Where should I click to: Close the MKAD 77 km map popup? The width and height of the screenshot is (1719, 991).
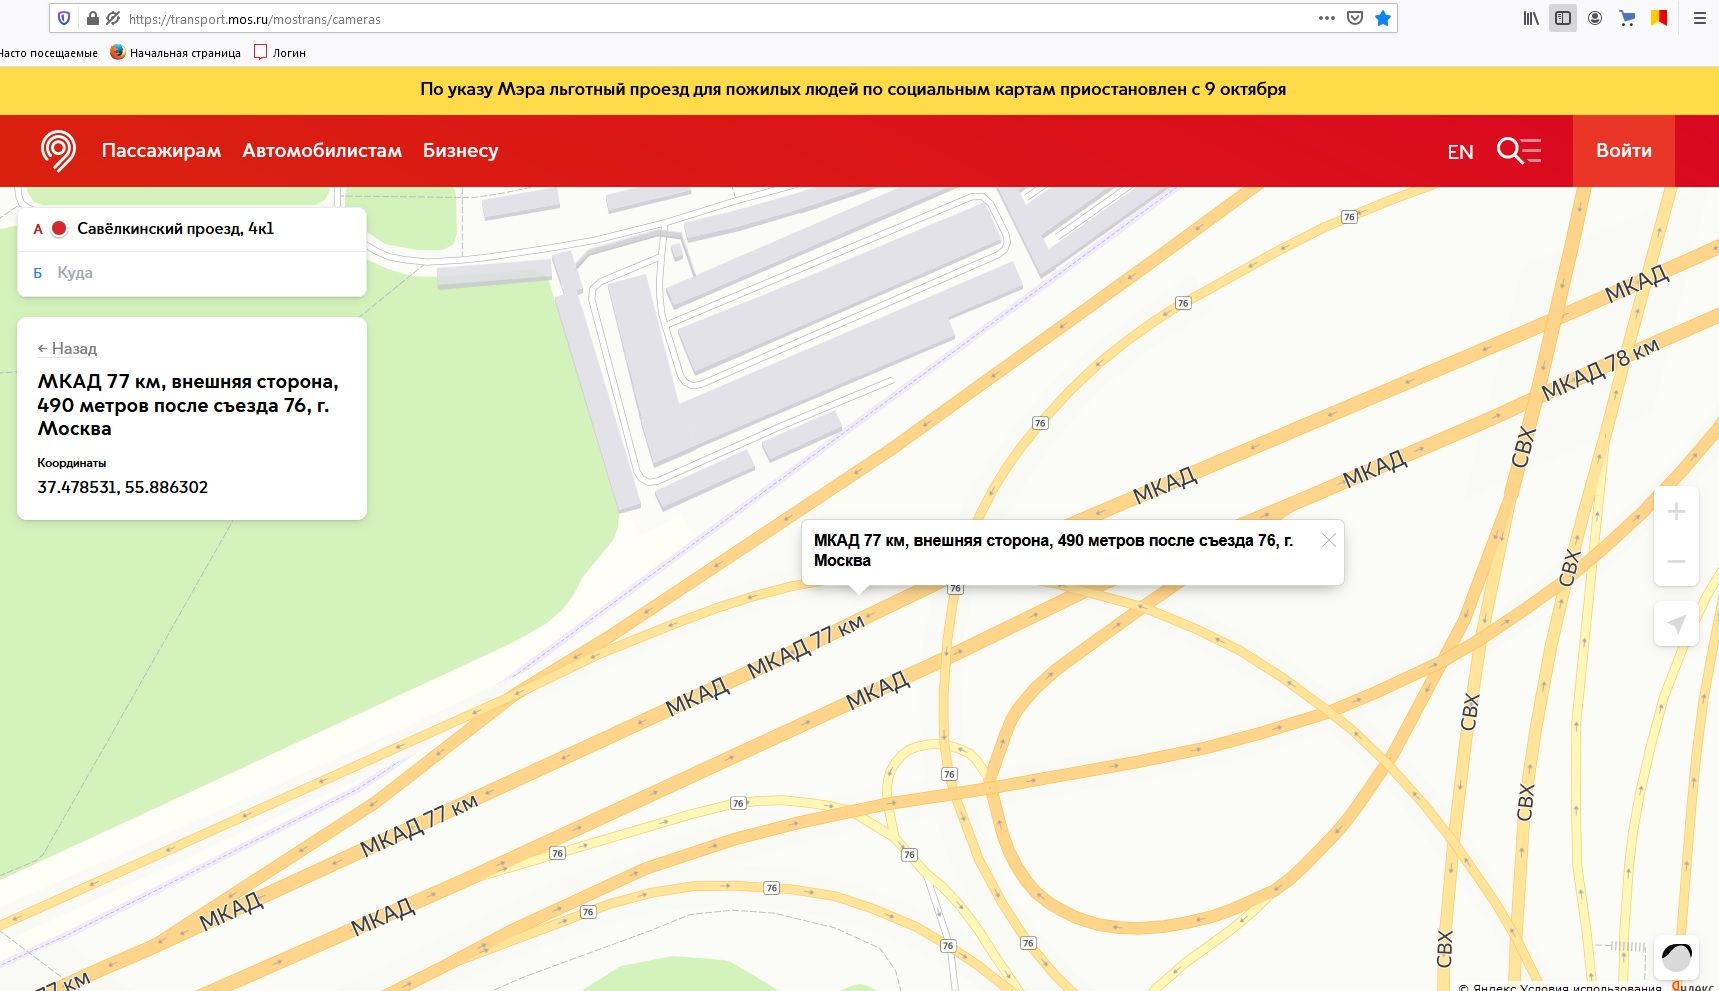tap(1328, 540)
